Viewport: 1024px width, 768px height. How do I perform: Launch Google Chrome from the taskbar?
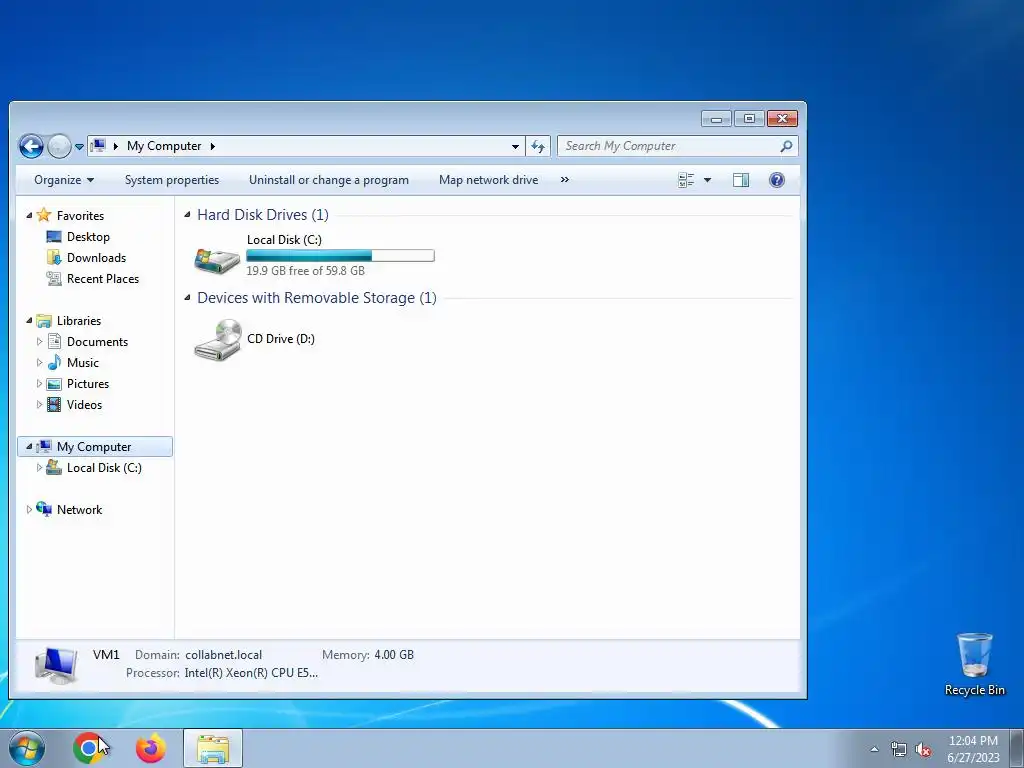point(88,748)
